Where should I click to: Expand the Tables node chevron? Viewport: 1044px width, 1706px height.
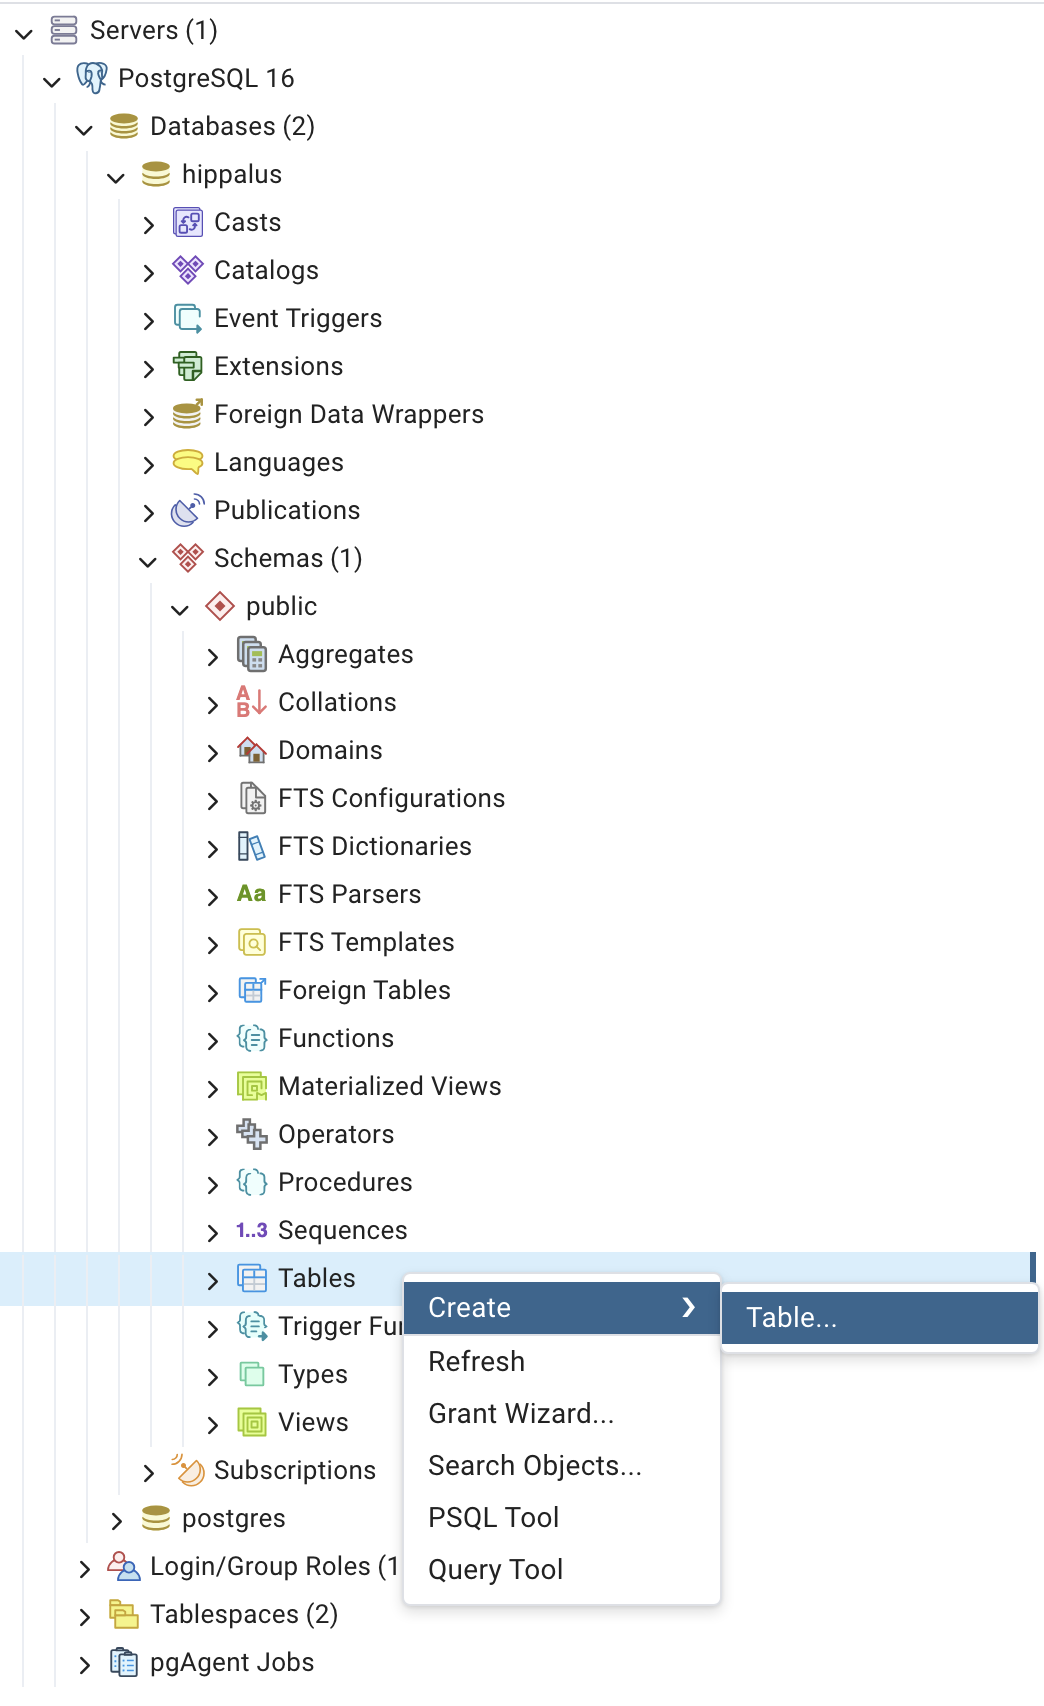point(212,1281)
